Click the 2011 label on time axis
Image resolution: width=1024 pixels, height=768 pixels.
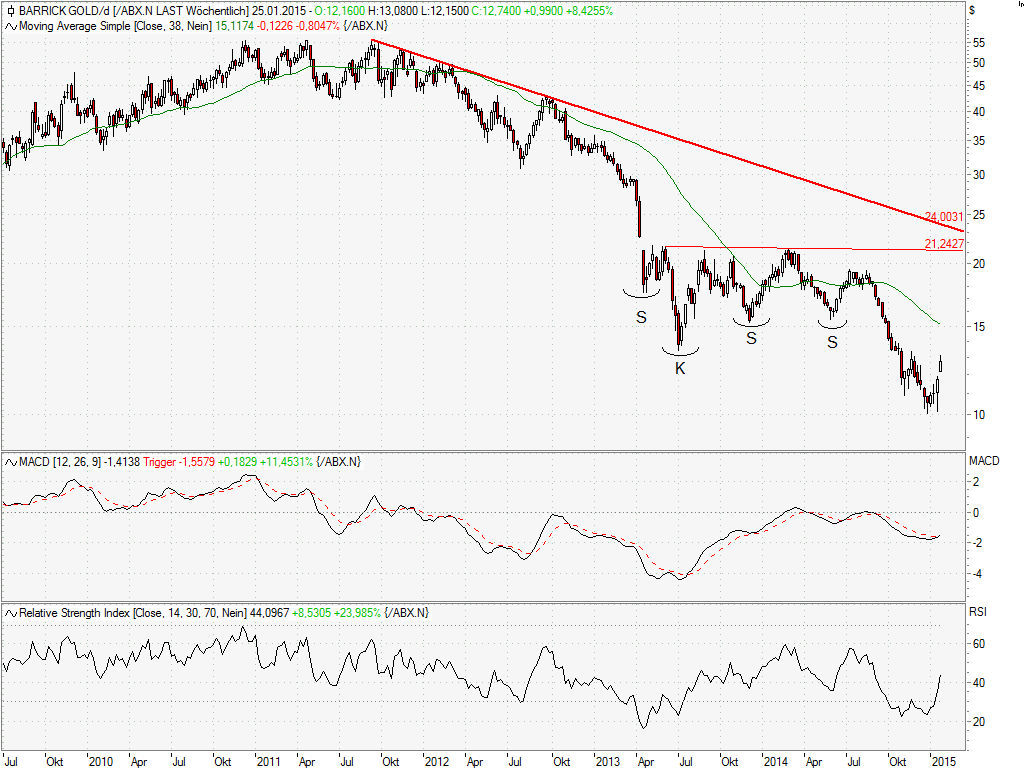(268, 761)
